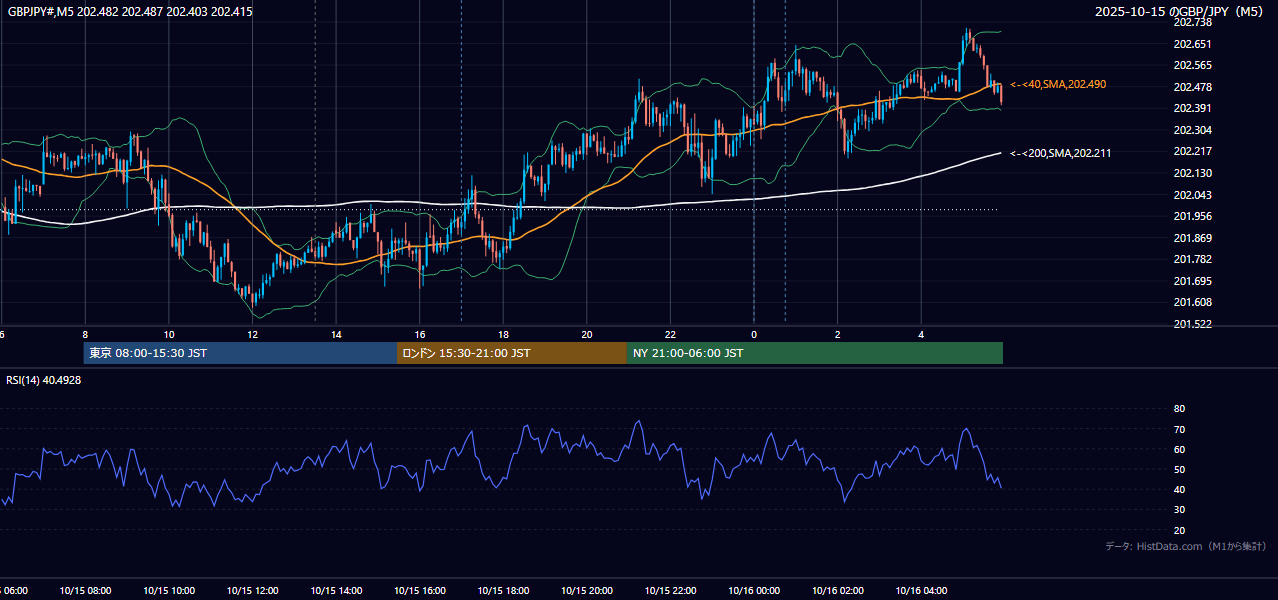This screenshot has height=600, width=1278.
Task: Click the RSI(14) 40.4928 indicator label
Action: [44, 380]
